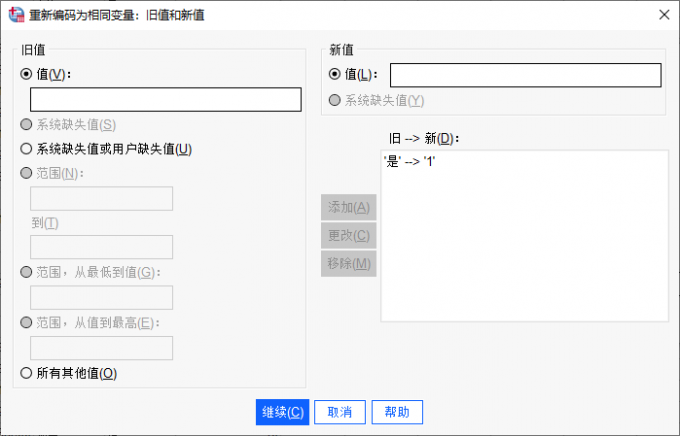Select the 新值 值(L) radio button

[x=334, y=74]
